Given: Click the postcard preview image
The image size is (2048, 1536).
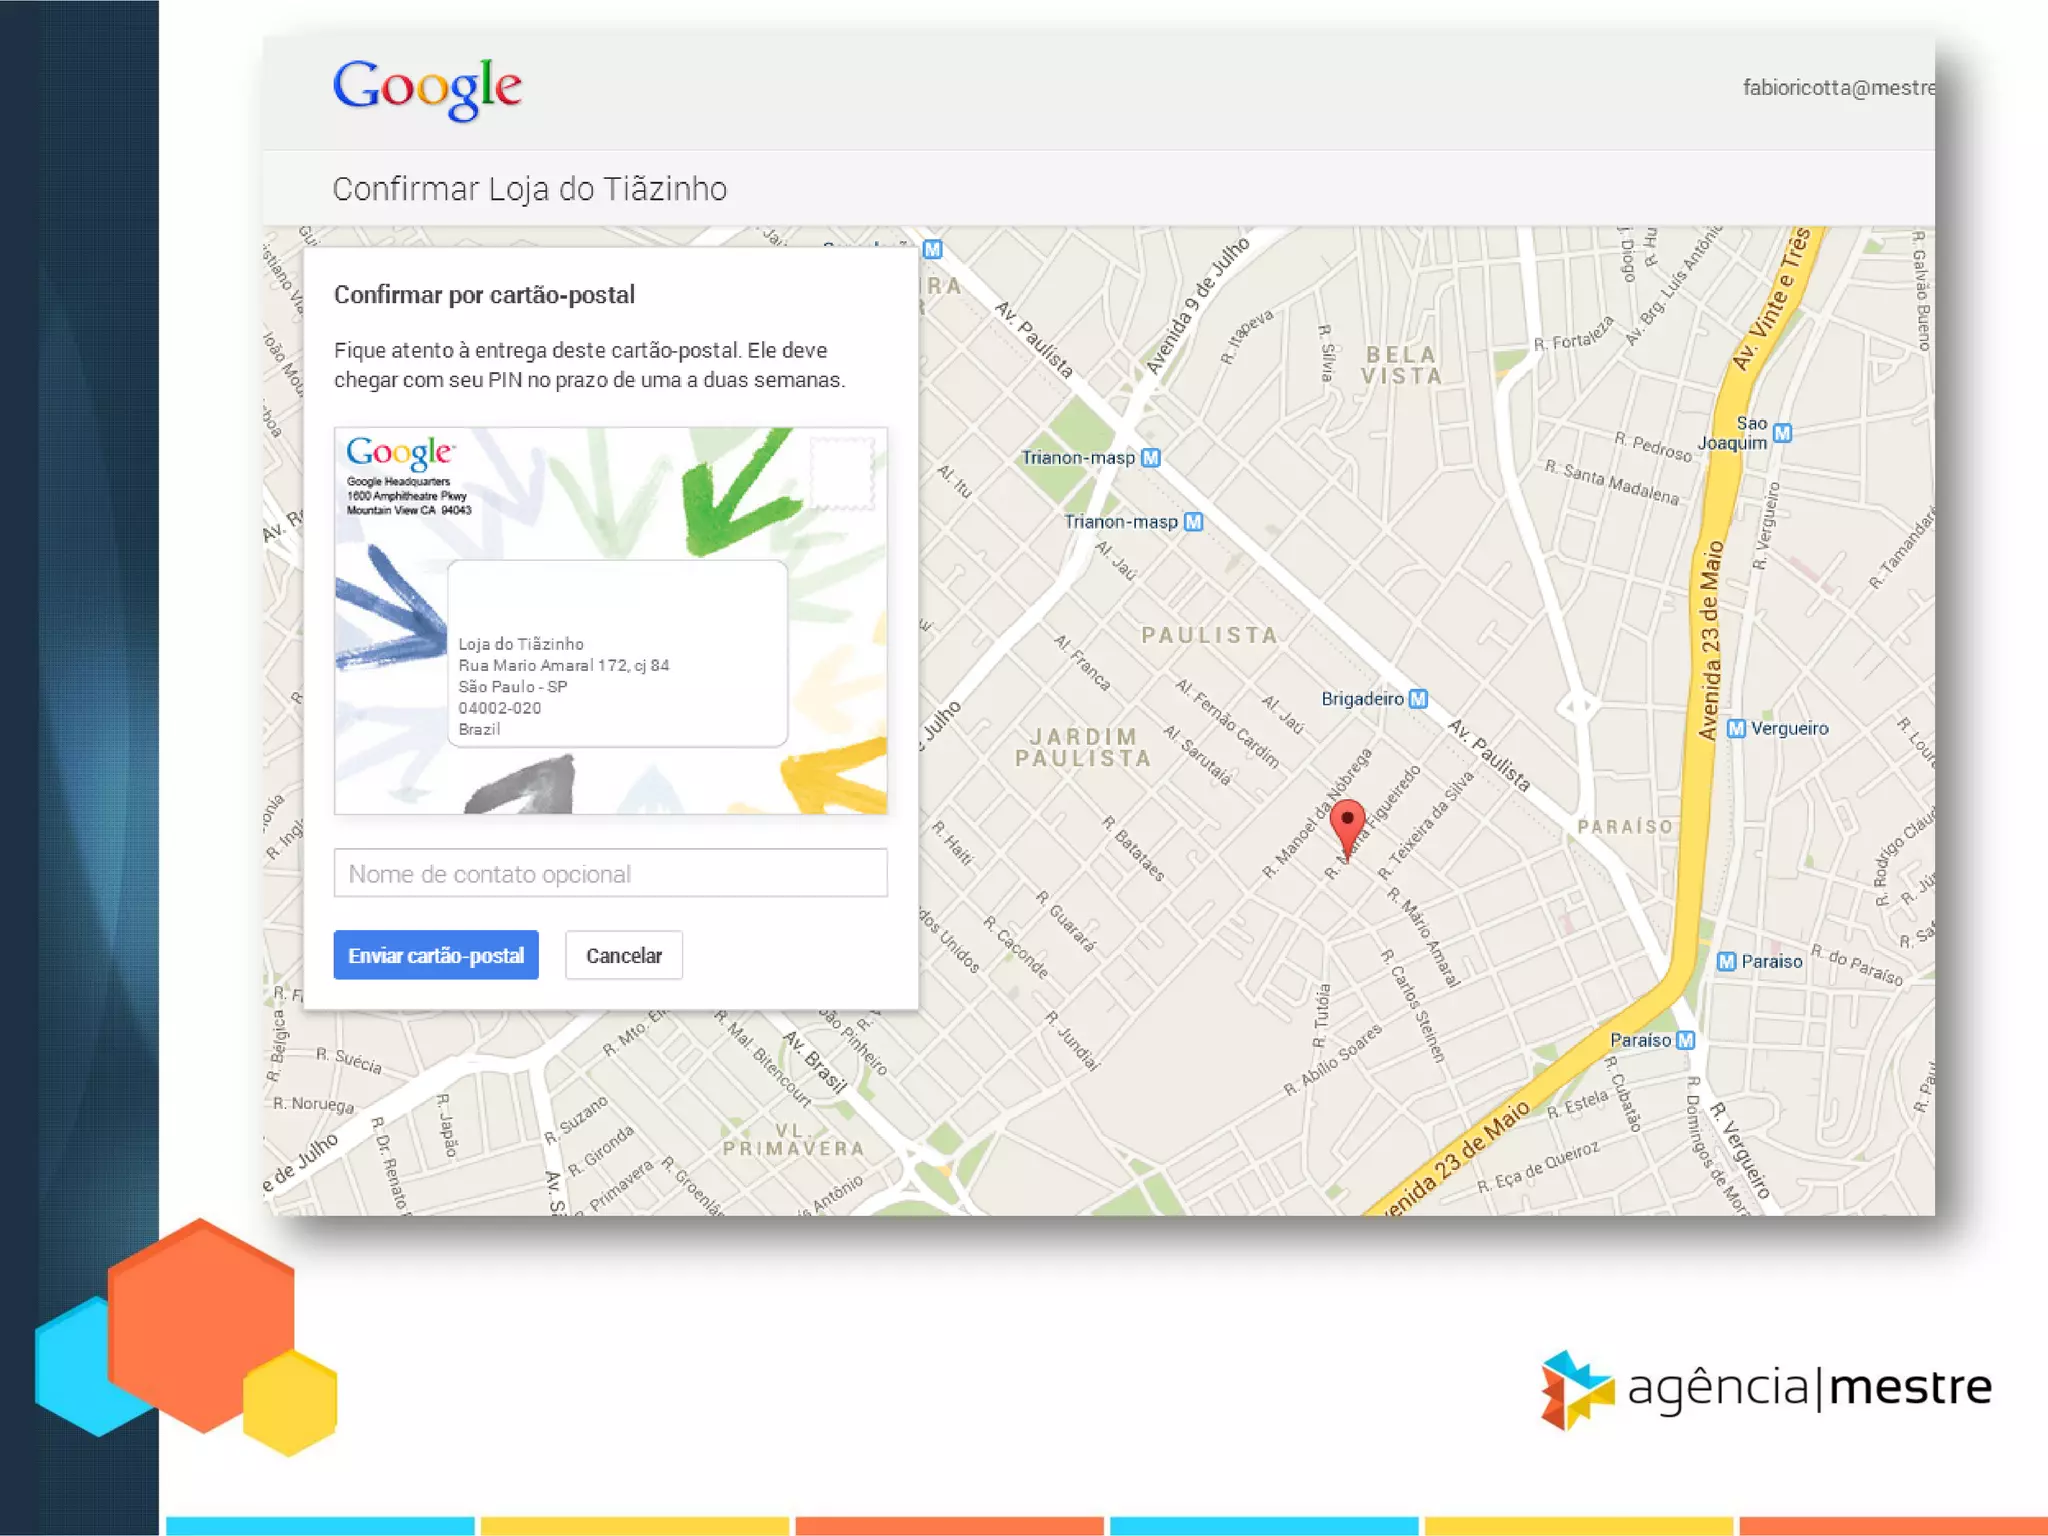Looking at the screenshot, I should coord(611,620).
